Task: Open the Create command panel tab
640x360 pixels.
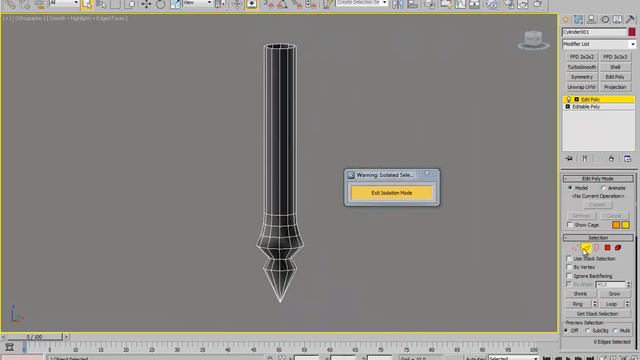Action: click(565, 20)
